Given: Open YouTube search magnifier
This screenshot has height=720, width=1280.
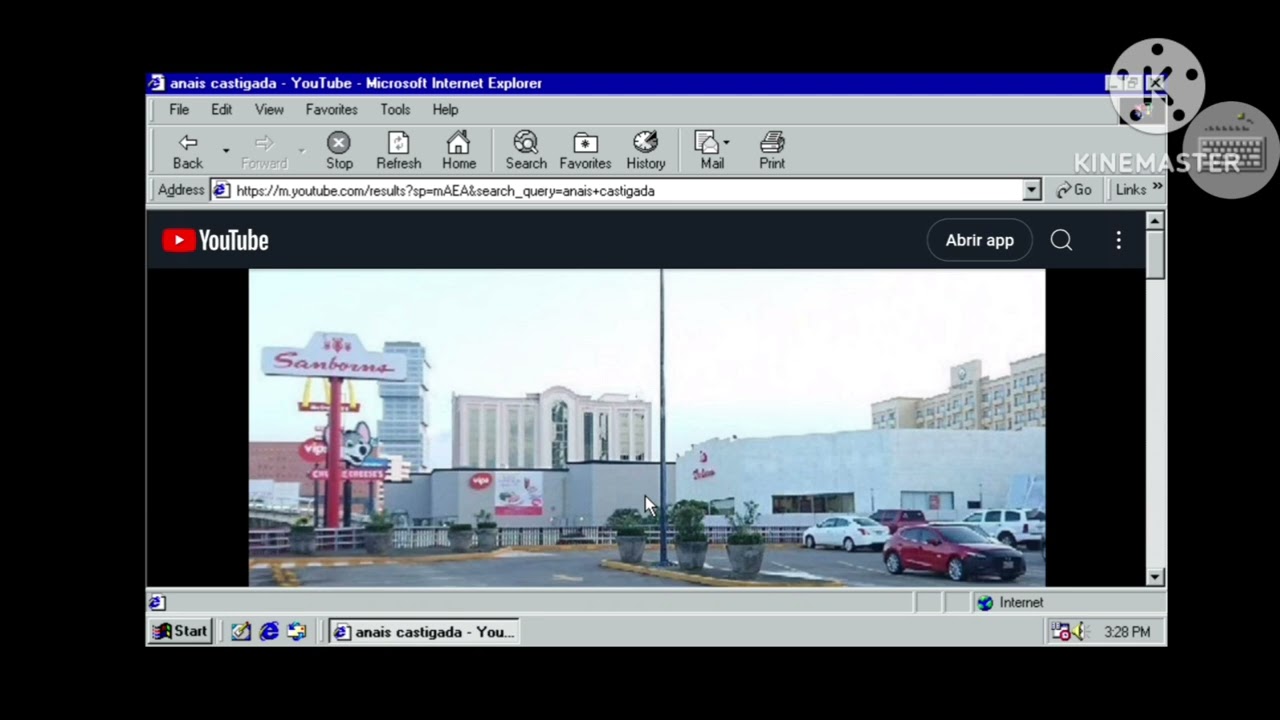Looking at the screenshot, I should (x=1061, y=240).
